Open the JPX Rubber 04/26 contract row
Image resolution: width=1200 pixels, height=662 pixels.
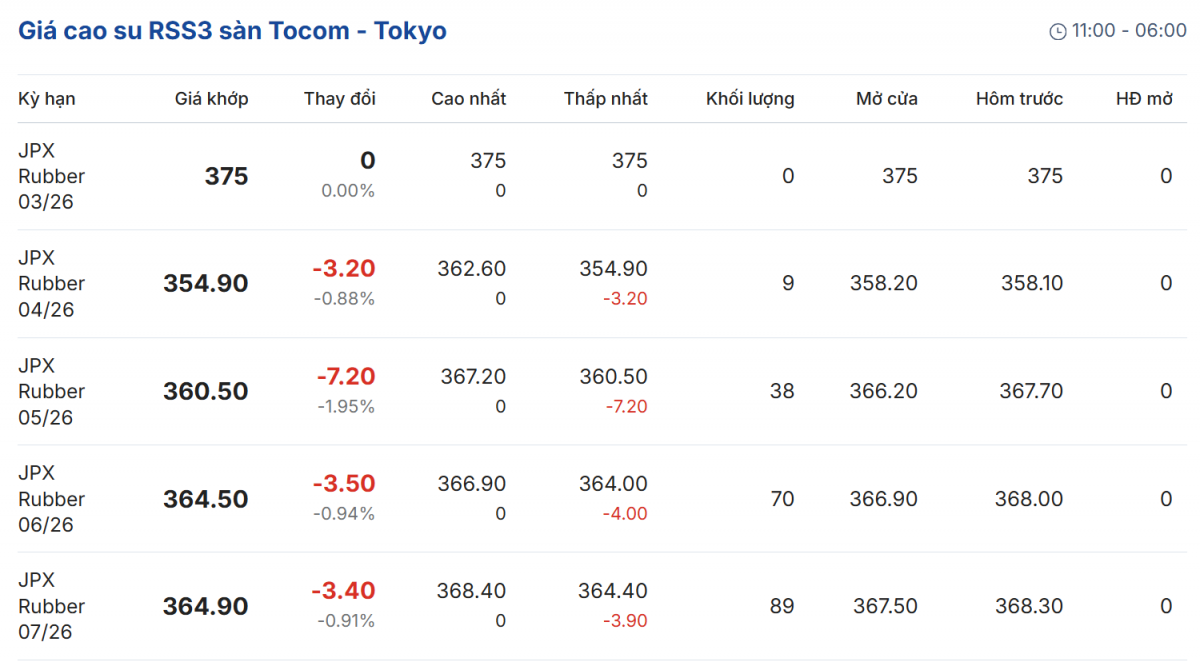tap(52, 284)
